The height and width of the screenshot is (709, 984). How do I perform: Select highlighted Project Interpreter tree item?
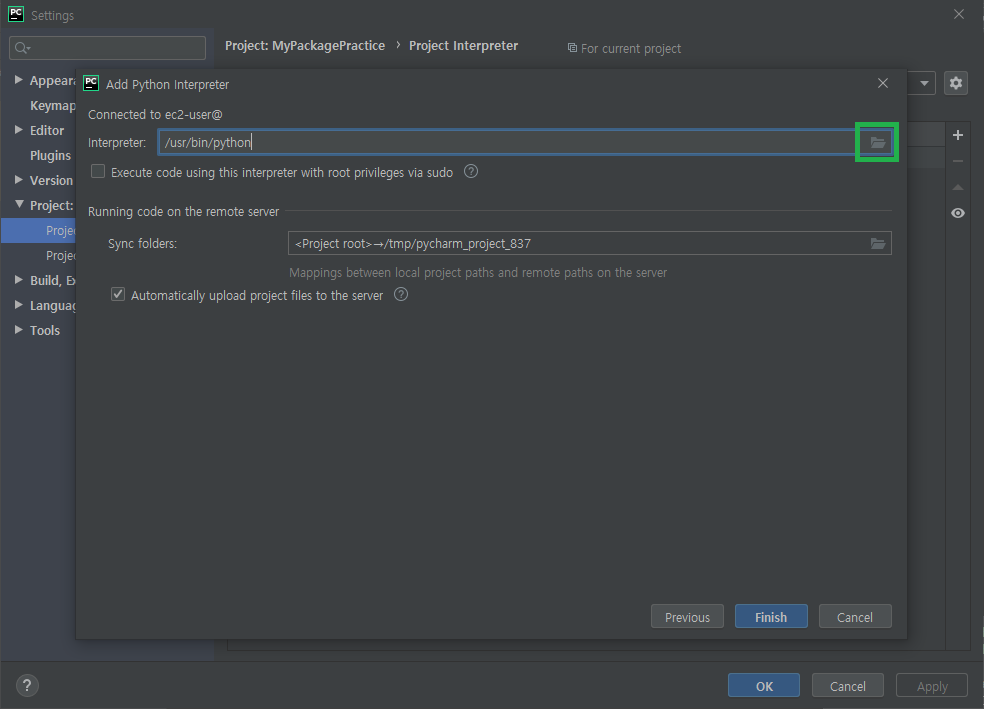tap(38, 230)
